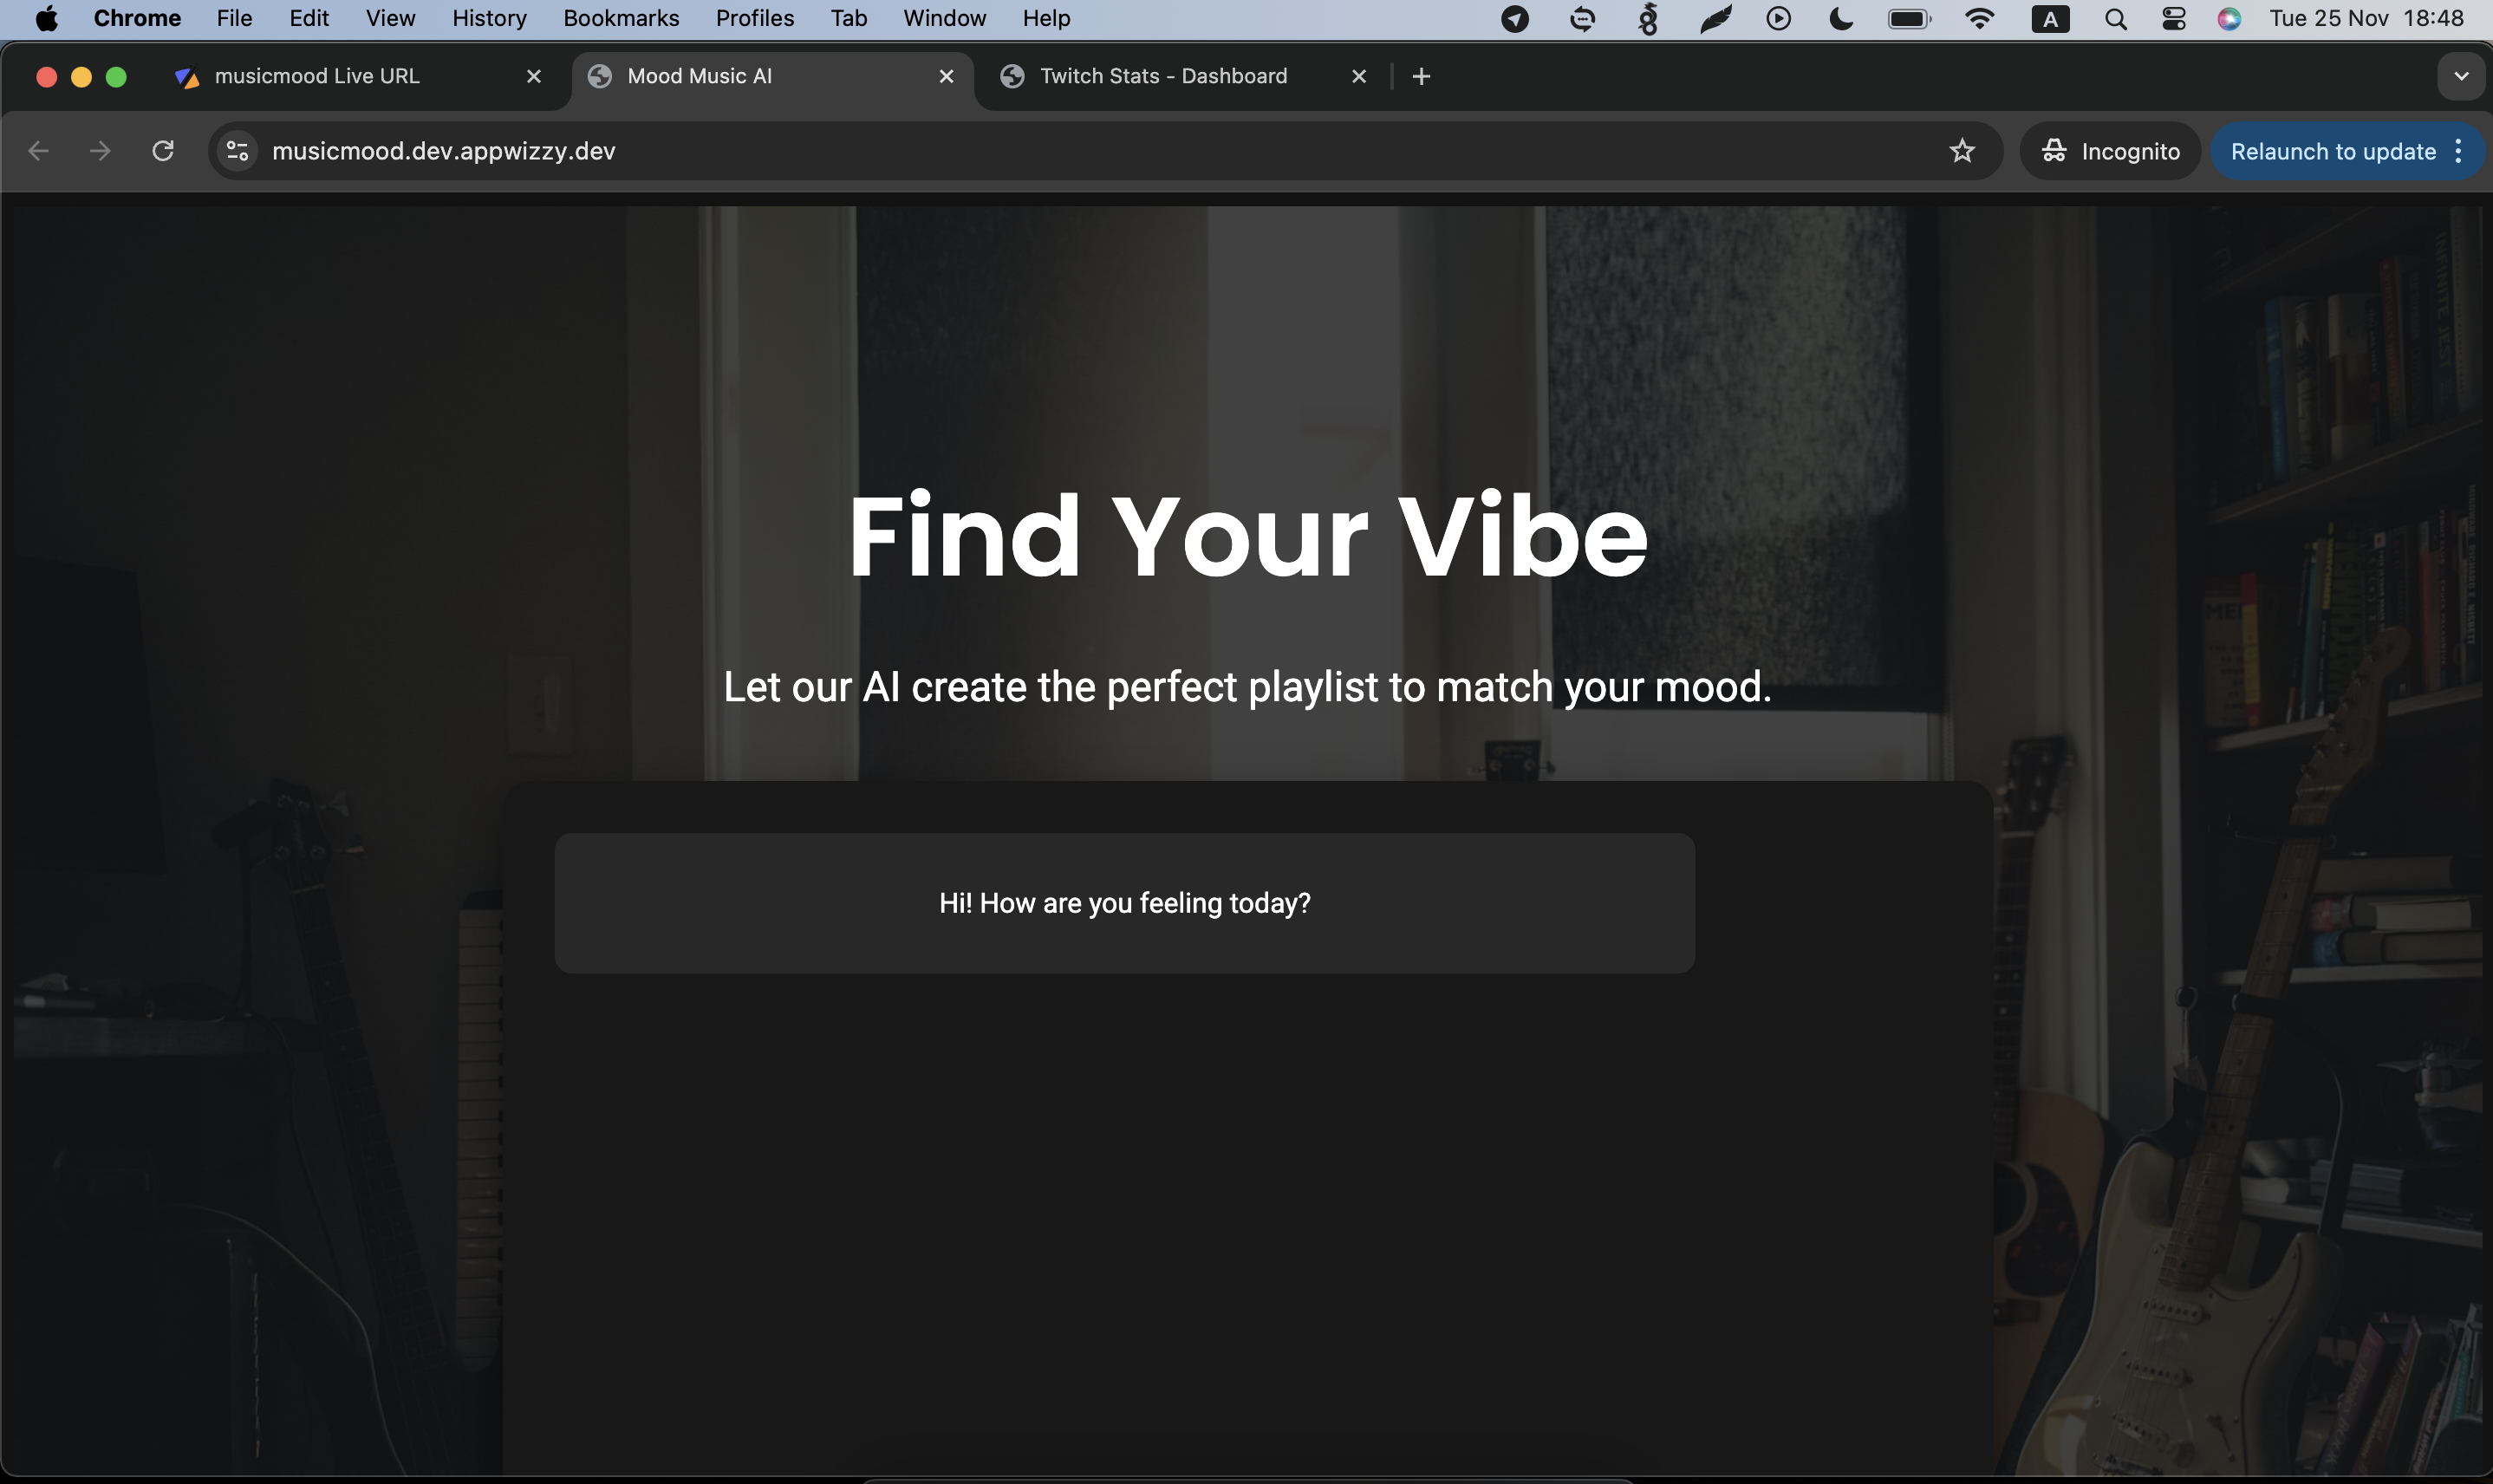Switch to musicmood Live URL tab
This screenshot has width=2493, height=1484.
pyautogui.click(x=317, y=76)
